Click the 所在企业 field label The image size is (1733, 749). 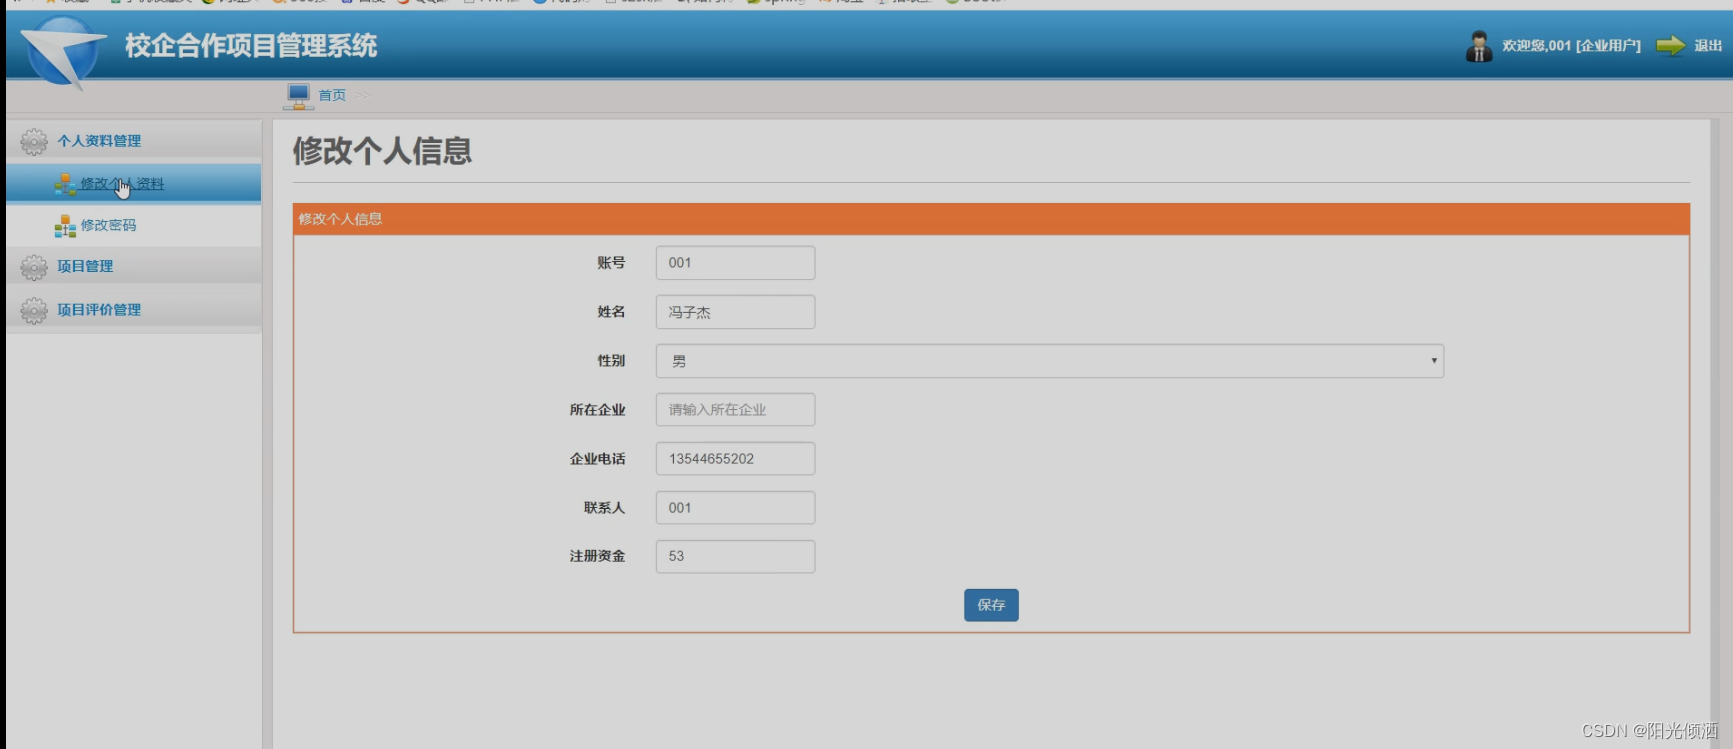597,410
